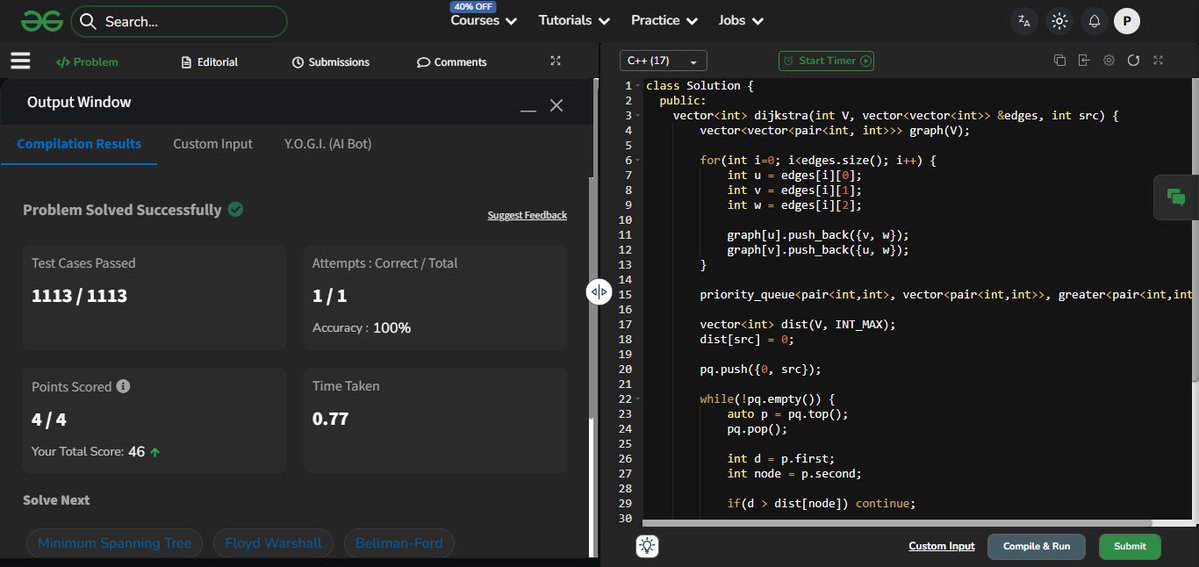Viewport: 1199px width, 567px height.
Task: Click the 'class Solution {' code line
Action: 700,86
